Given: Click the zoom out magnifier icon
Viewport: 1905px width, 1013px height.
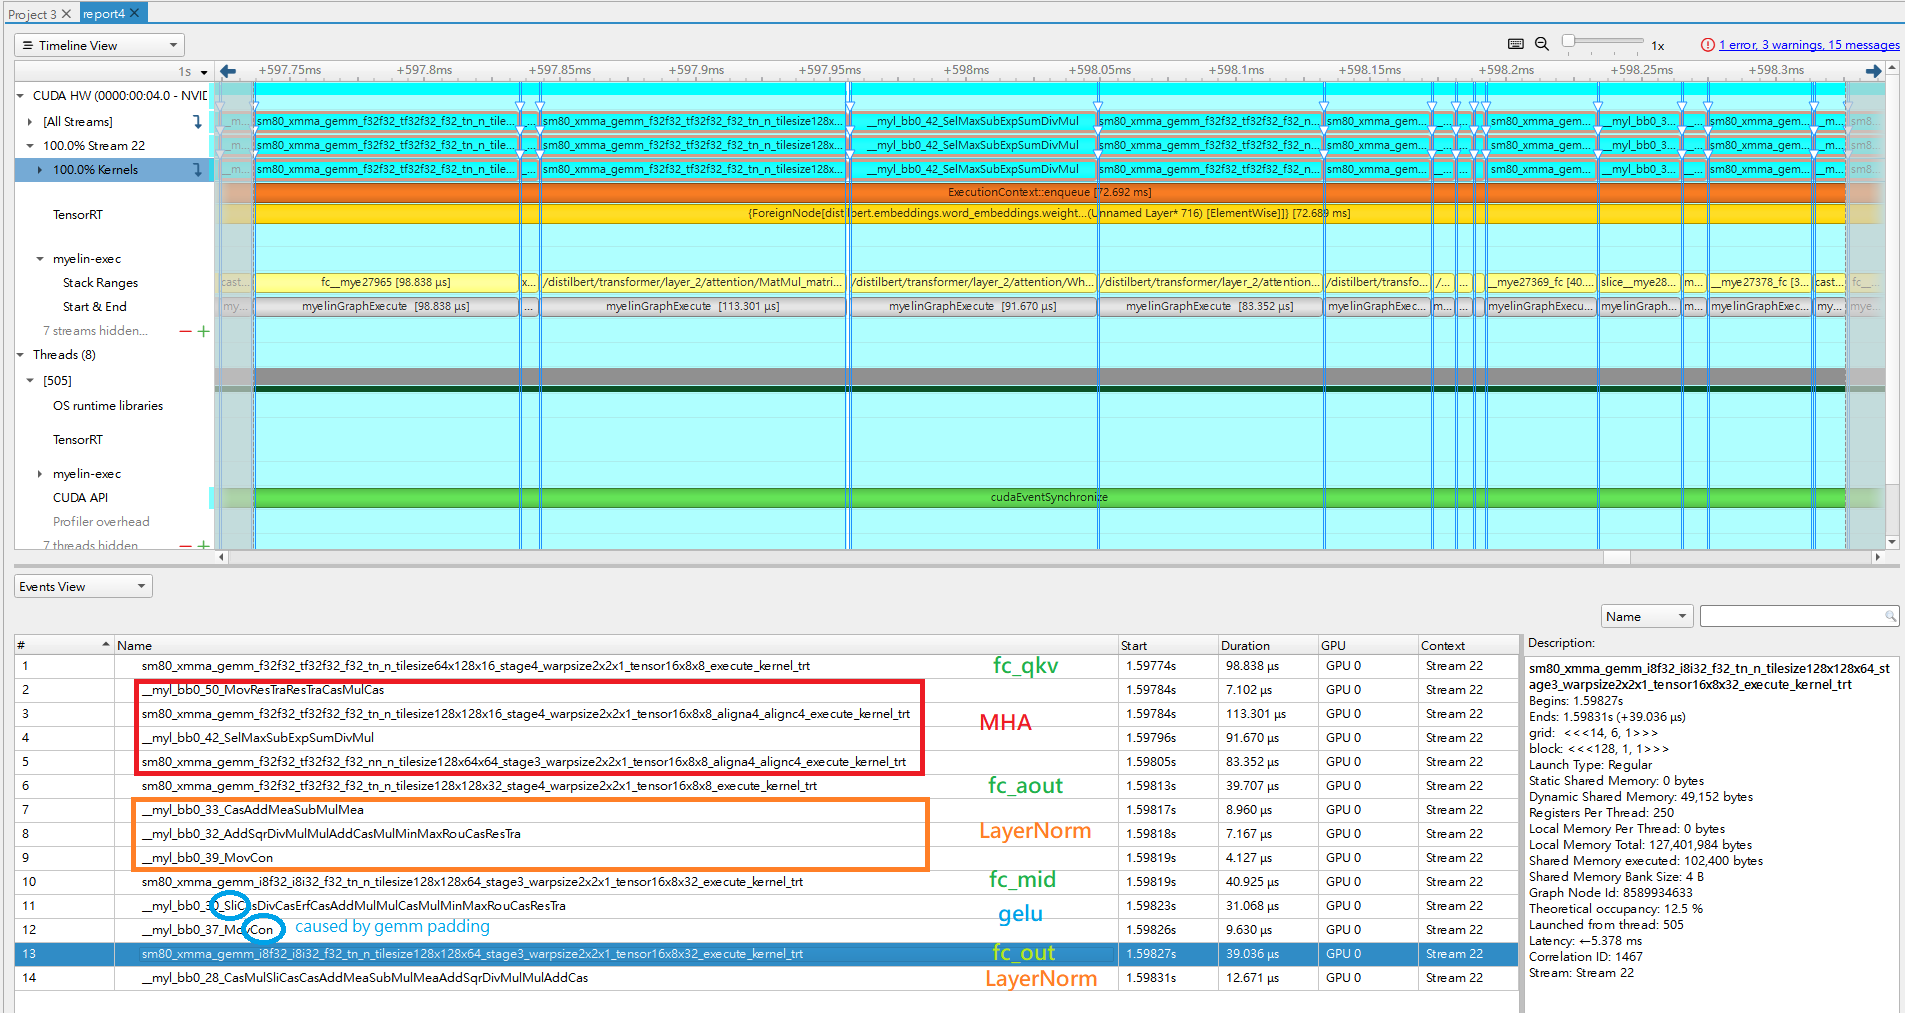Looking at the screenshot, I should coord(1542,44).
